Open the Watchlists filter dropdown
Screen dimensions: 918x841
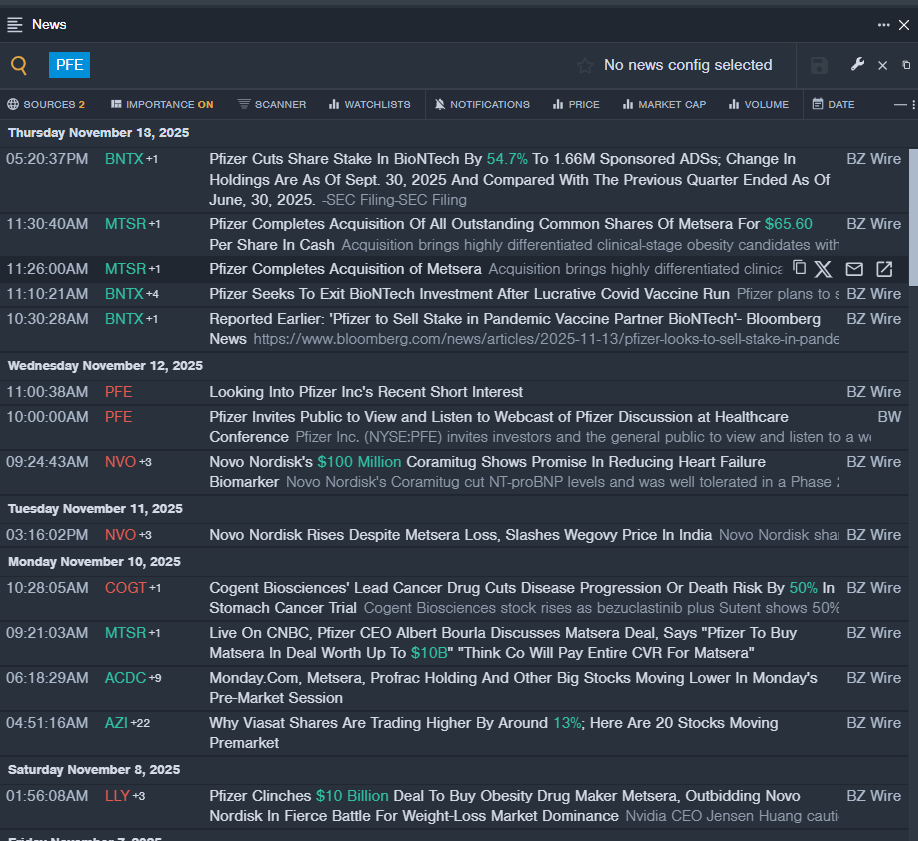point(369,104)
